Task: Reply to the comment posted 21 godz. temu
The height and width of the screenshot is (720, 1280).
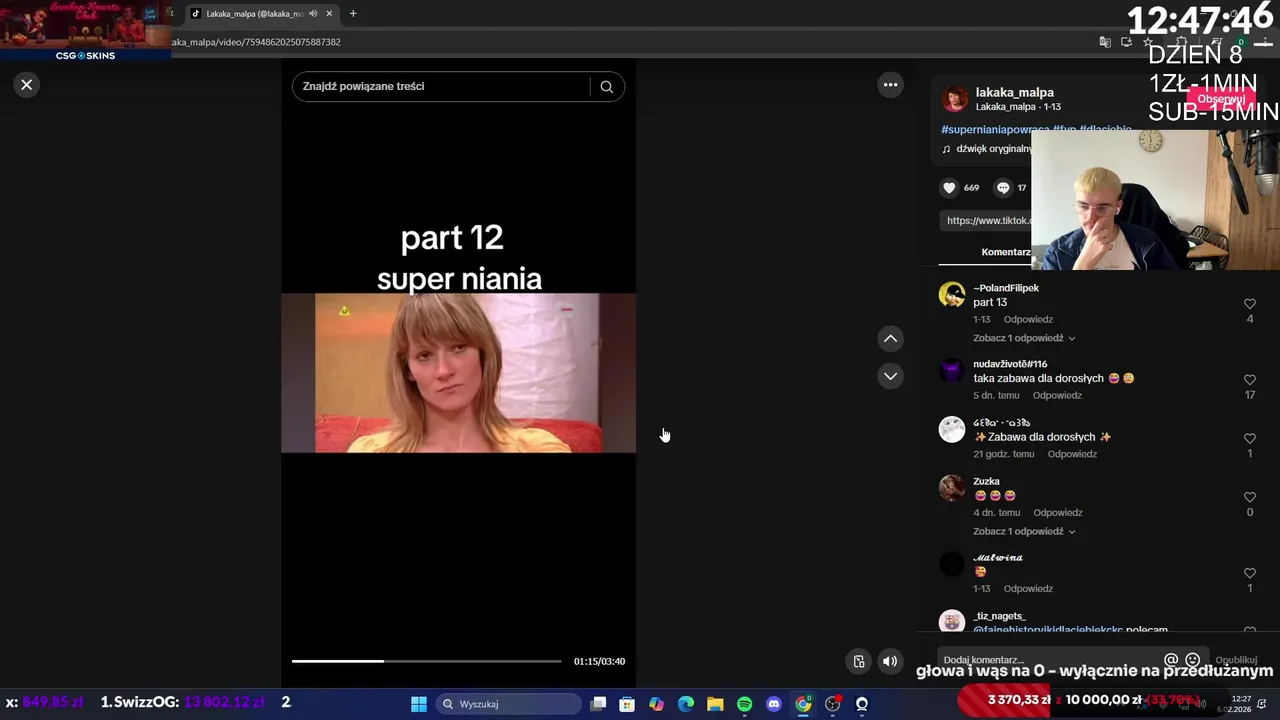Action: pos(1072,455)
